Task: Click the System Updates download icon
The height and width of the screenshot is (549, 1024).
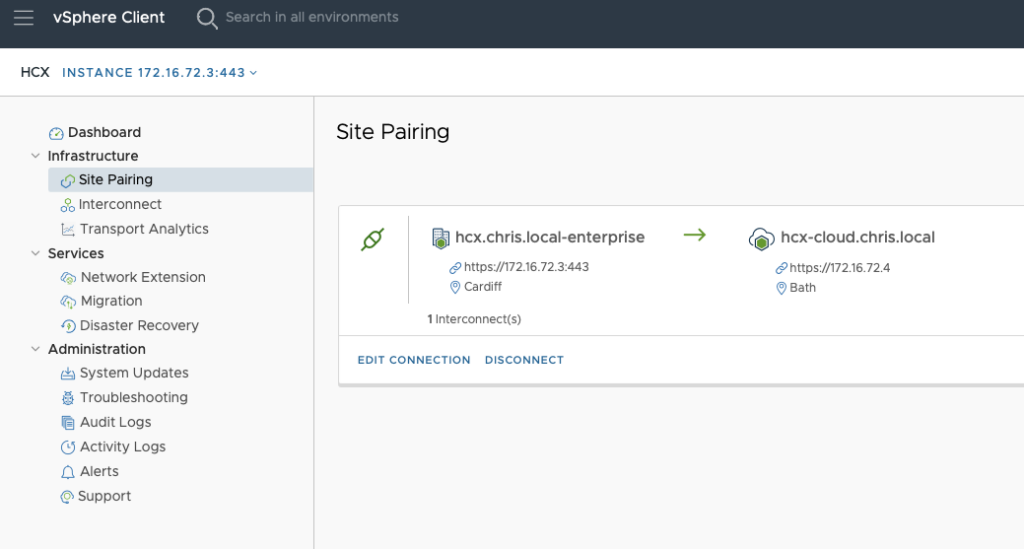Action: coord(67,374)
